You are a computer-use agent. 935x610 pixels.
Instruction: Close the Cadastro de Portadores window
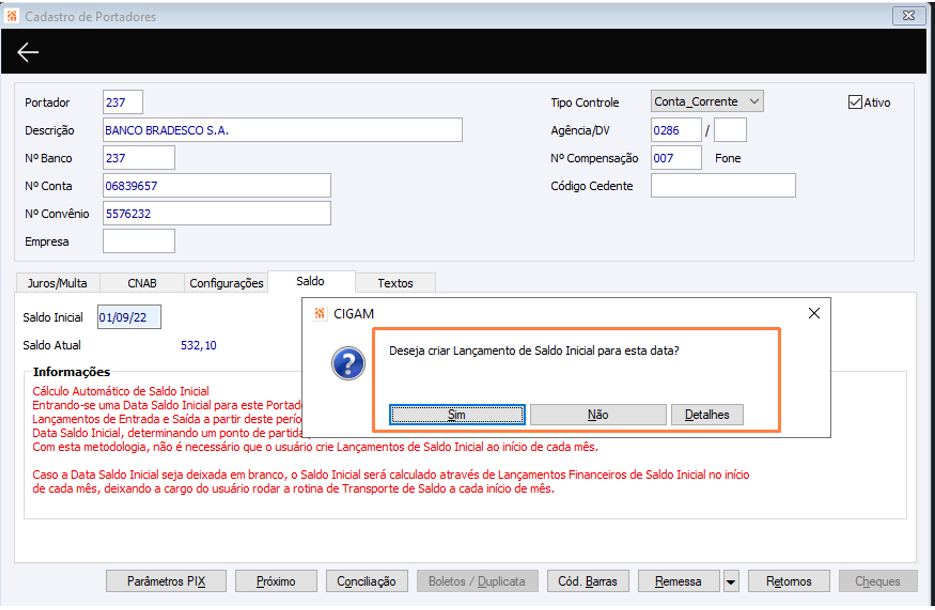[x=909, y=16]
